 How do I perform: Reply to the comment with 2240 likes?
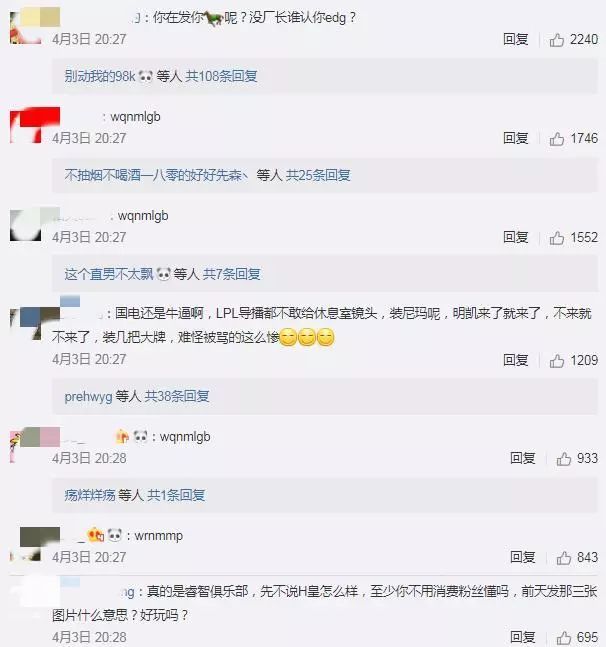(x=516, y=40)
